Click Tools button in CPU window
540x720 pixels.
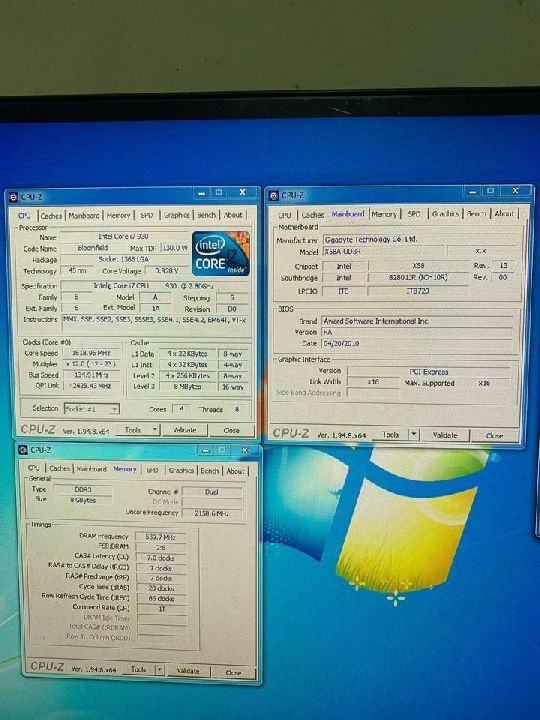133,430
